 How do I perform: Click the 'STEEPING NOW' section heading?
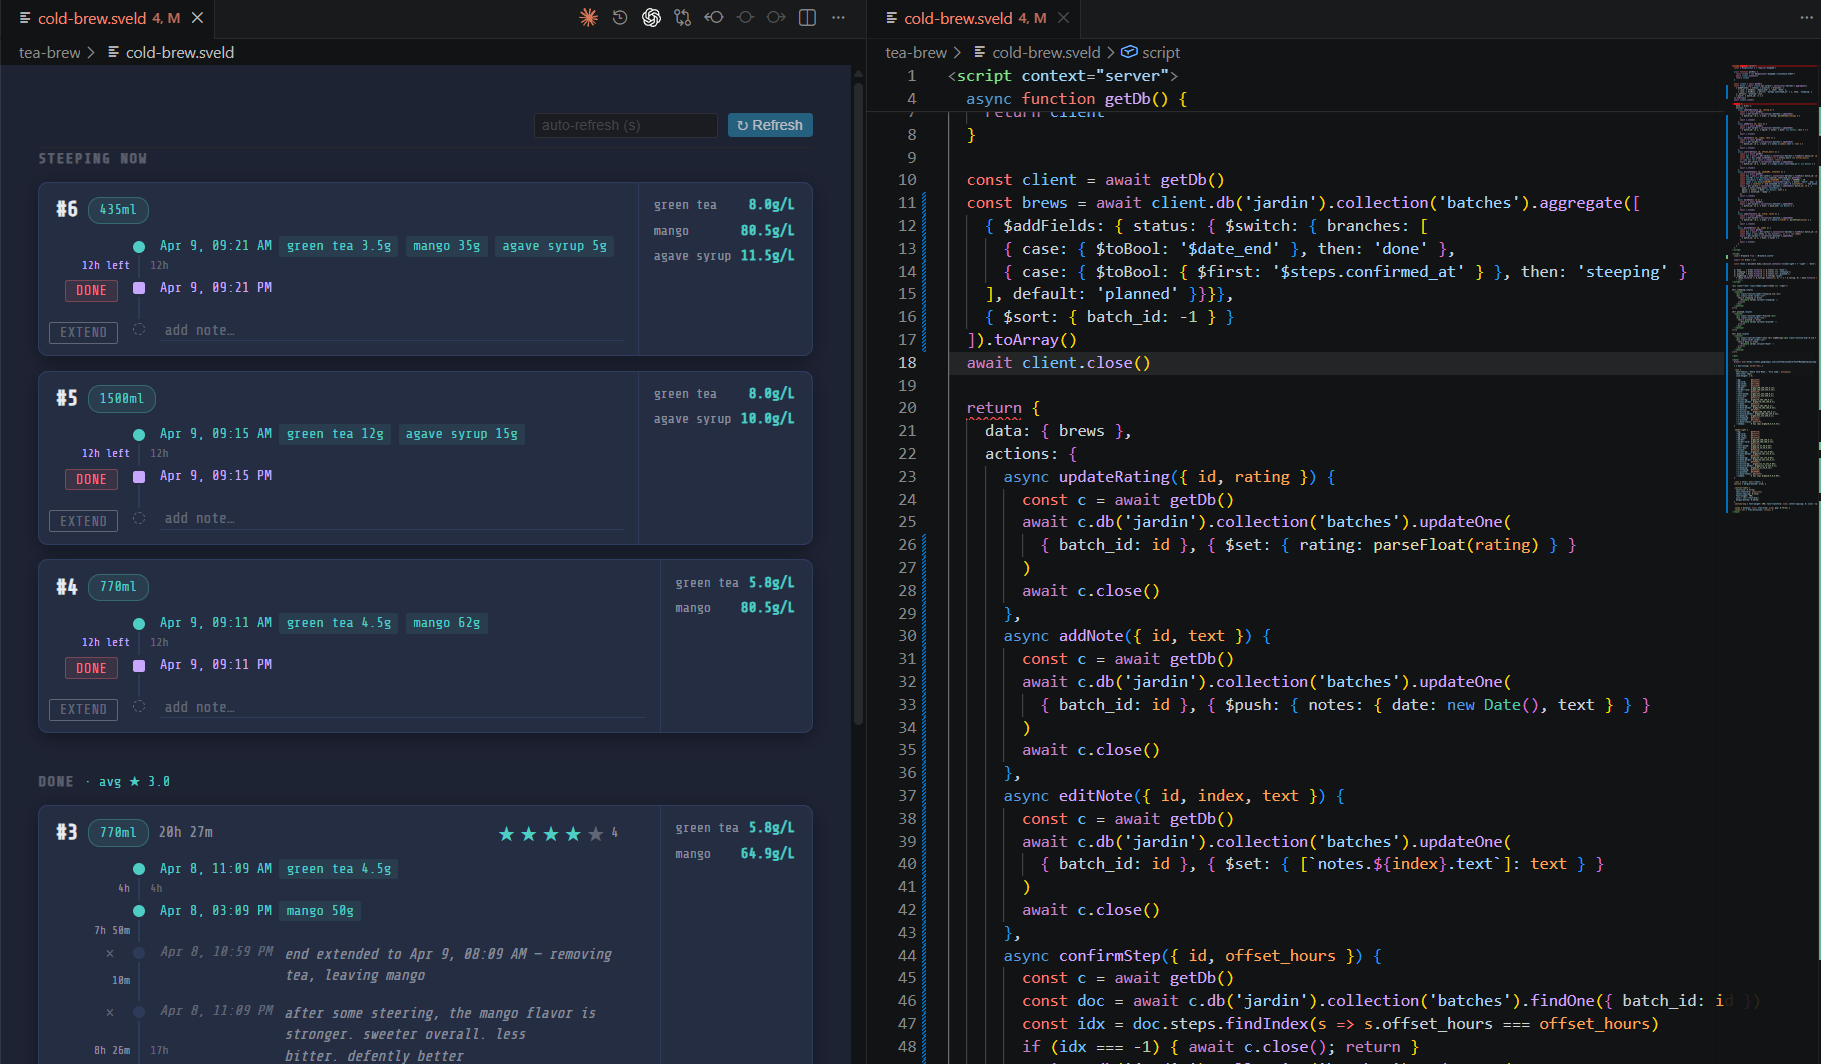click(x=93, y=159)
